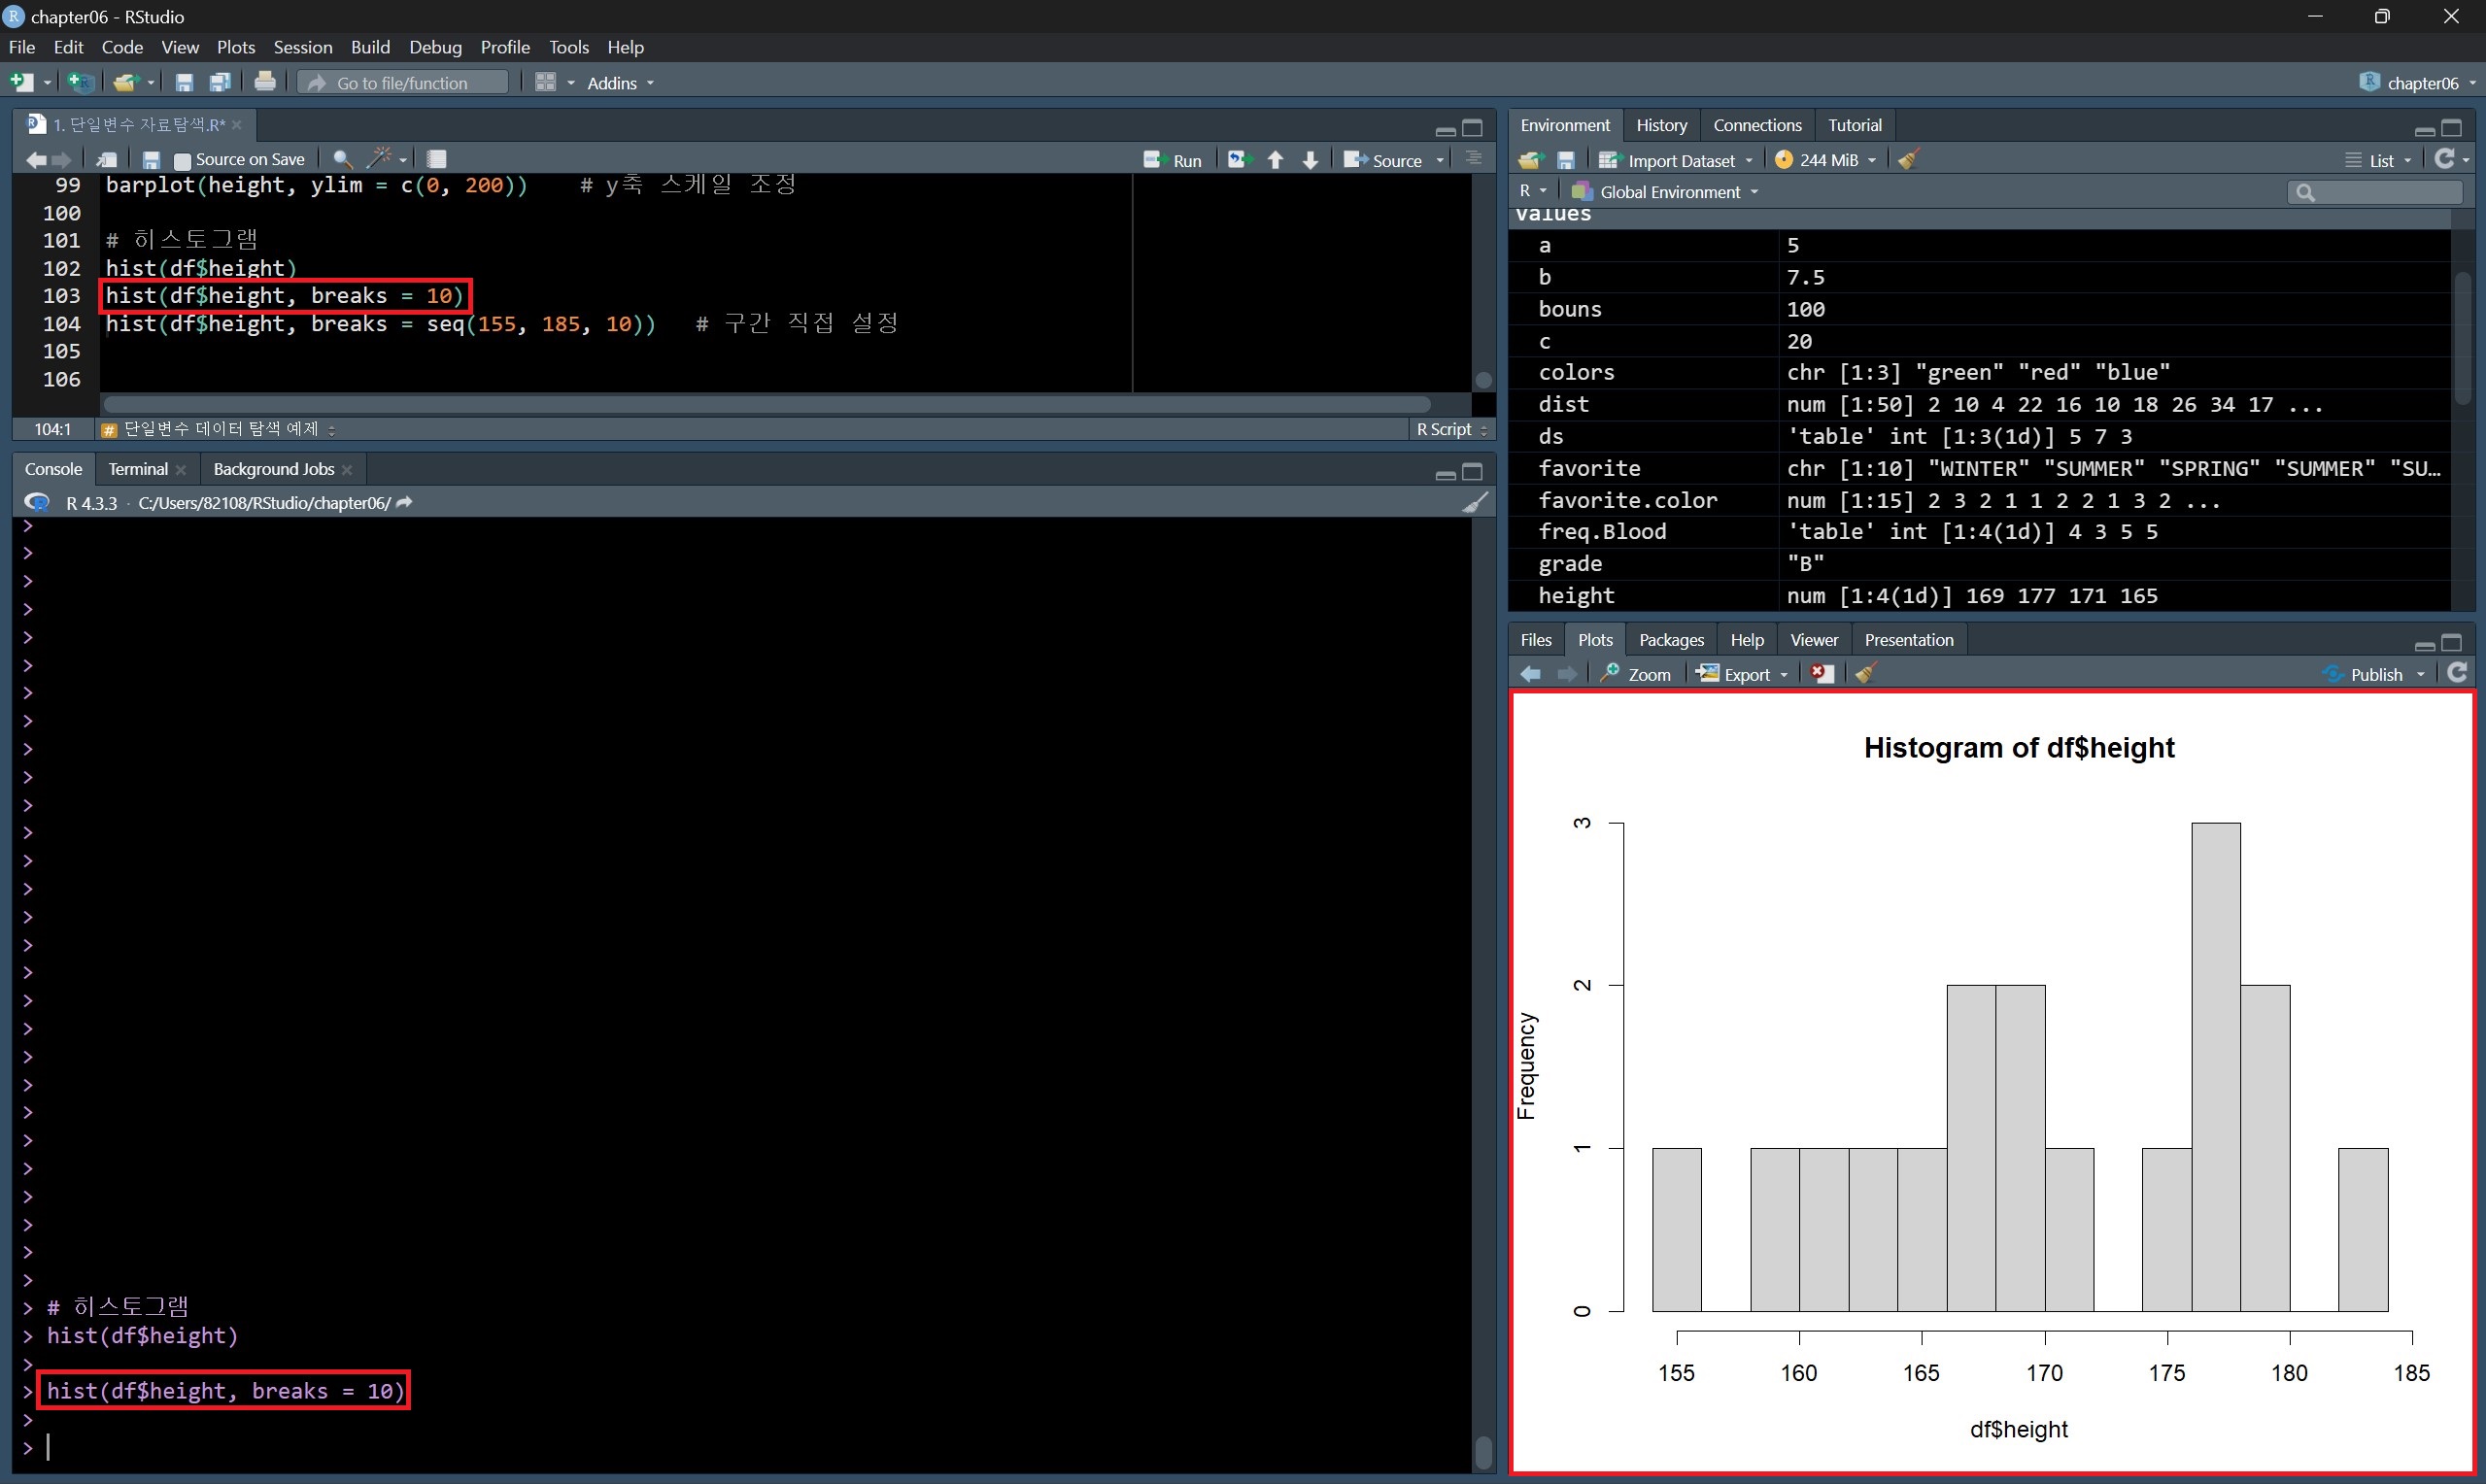Toggle the Source on Save checkbox
2486x1484 pixels.
pos(182,160)
